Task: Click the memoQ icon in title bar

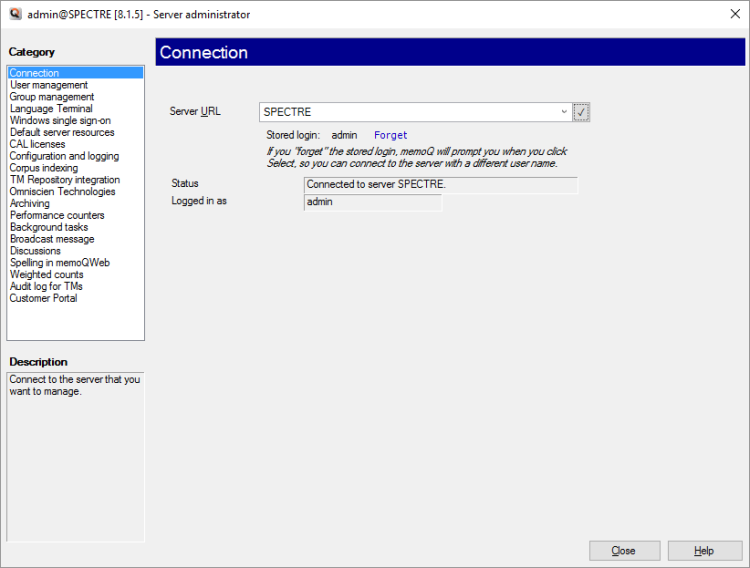Action: tap(14, 14)
